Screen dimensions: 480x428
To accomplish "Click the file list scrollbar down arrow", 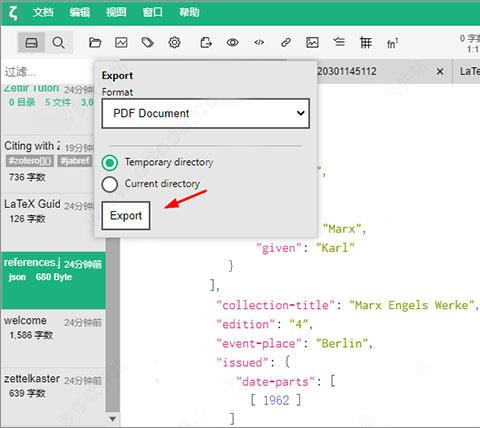I will click(113, 419).
